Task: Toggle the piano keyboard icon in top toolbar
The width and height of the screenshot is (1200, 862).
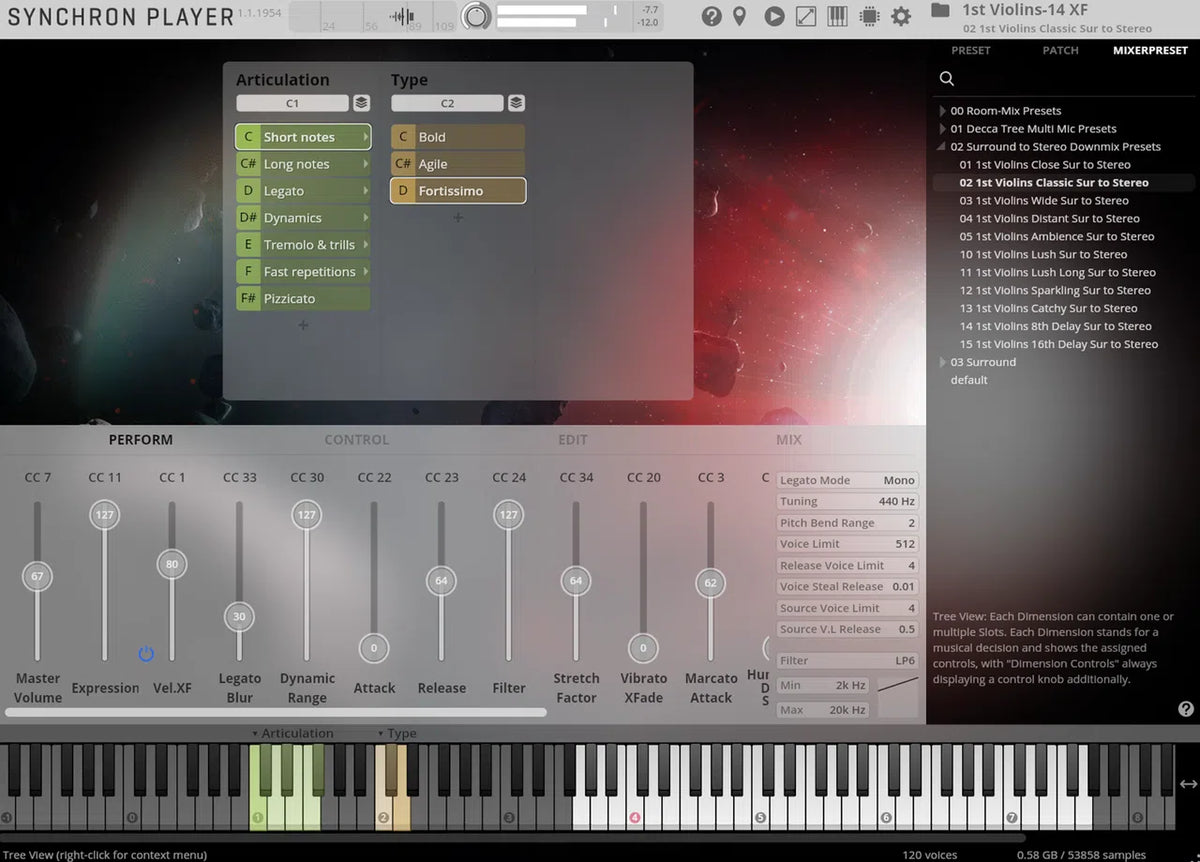Action: tap(837, 16)
